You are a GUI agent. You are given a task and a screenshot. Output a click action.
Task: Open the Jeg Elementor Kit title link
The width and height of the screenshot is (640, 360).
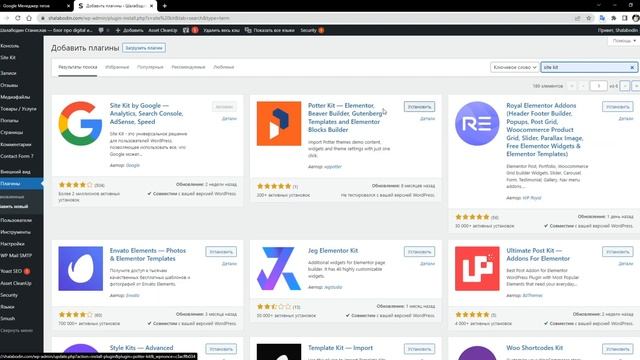pos(333,251)
